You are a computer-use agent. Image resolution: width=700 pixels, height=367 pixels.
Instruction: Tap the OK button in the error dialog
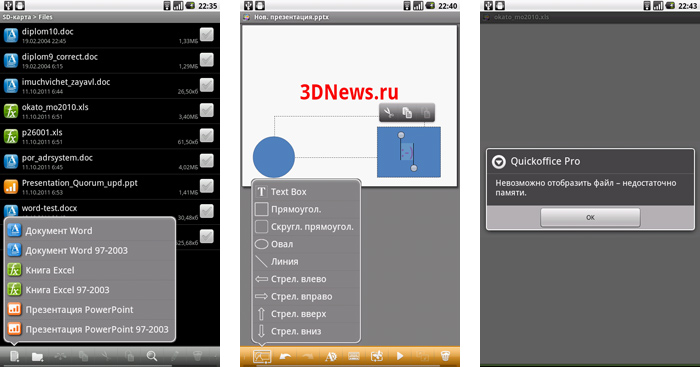pyautogui.click(x=590, y=217)
